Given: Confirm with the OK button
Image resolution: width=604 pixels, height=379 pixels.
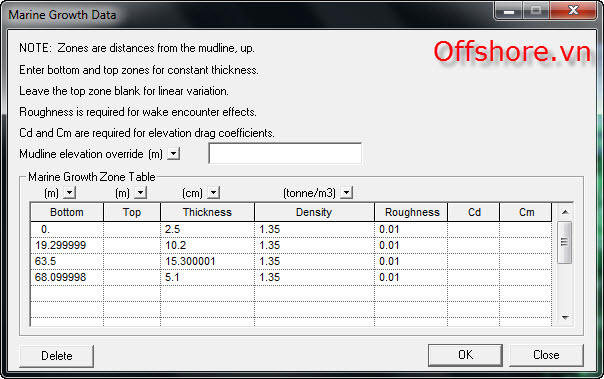Looking at the screenshot, I should point(465,355).
